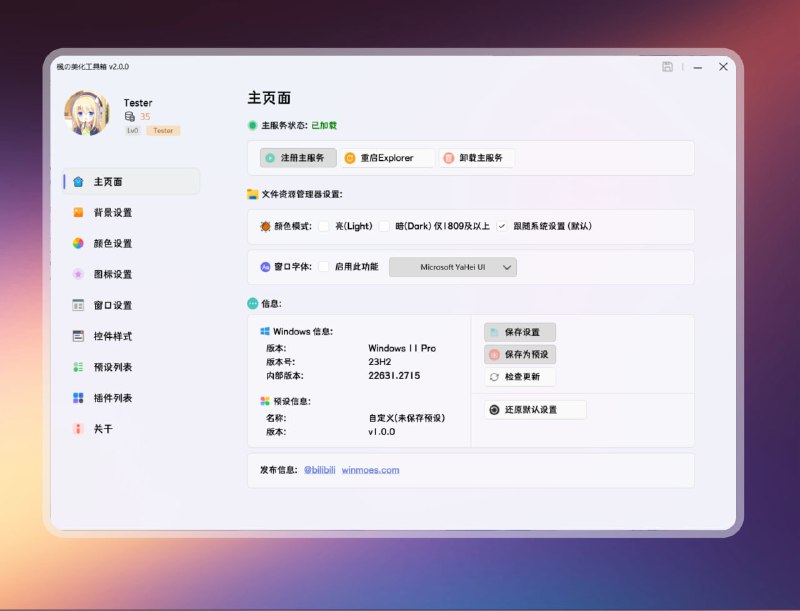This screenshot has width=800, height=611.
Task: Expand the font selection combo box arrow
Action: click(507, 267)
